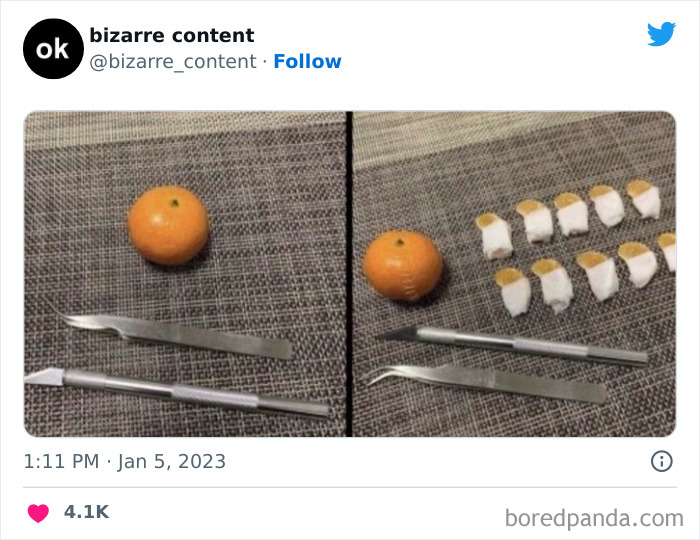Image resolution: width=700 pixels, height=540 pixels.
Task: Open the right photo of peeled segments
Action: [x=514, y=274]
